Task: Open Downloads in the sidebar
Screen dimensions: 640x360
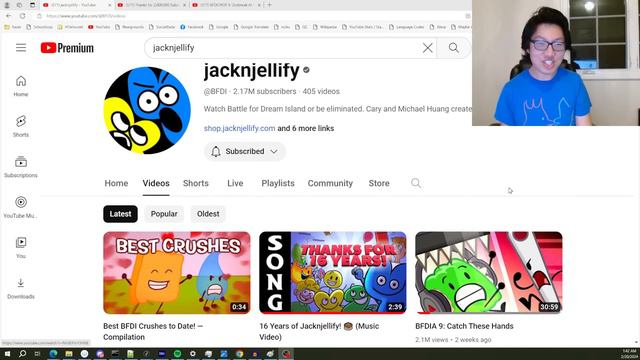Action: tap(21, 288)
